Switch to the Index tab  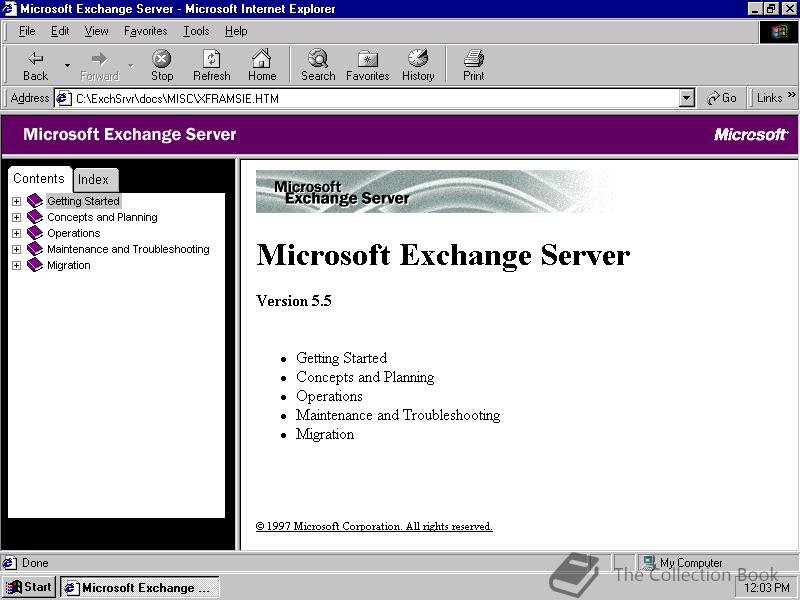(96, 180)
